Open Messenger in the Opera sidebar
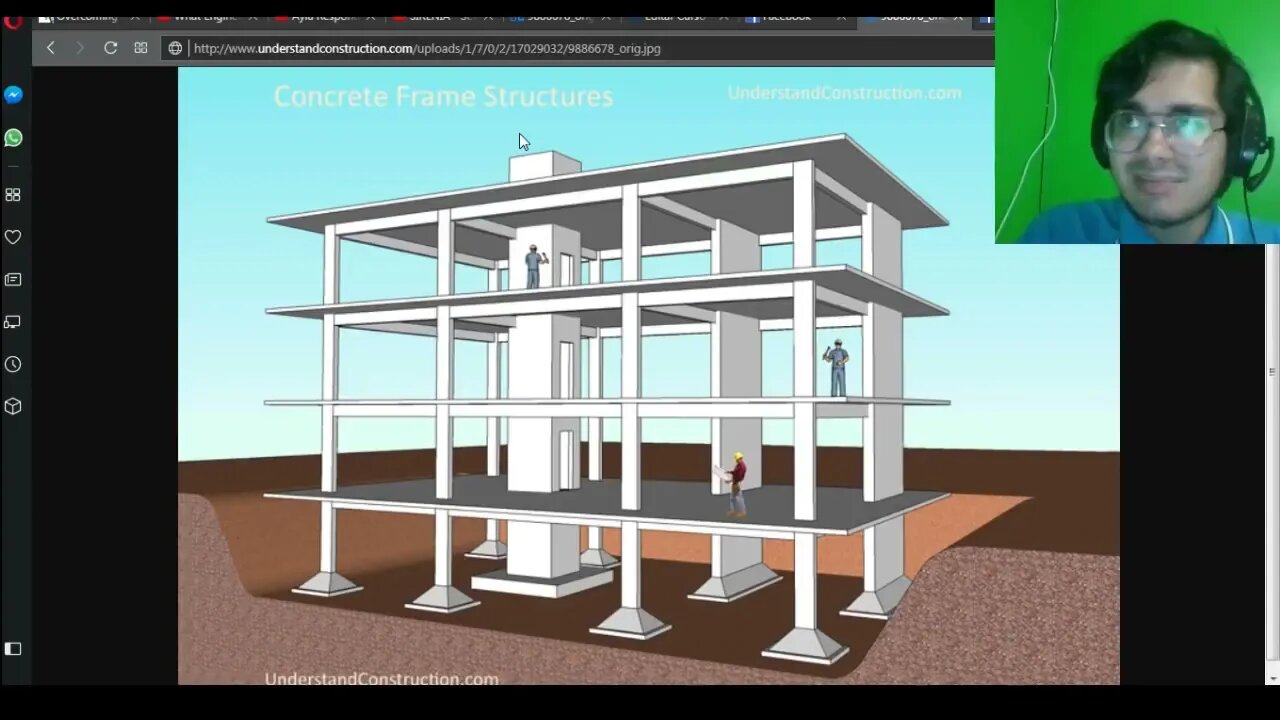The width and height of the screenshot is (1280, 720). [x=13, y=95]
